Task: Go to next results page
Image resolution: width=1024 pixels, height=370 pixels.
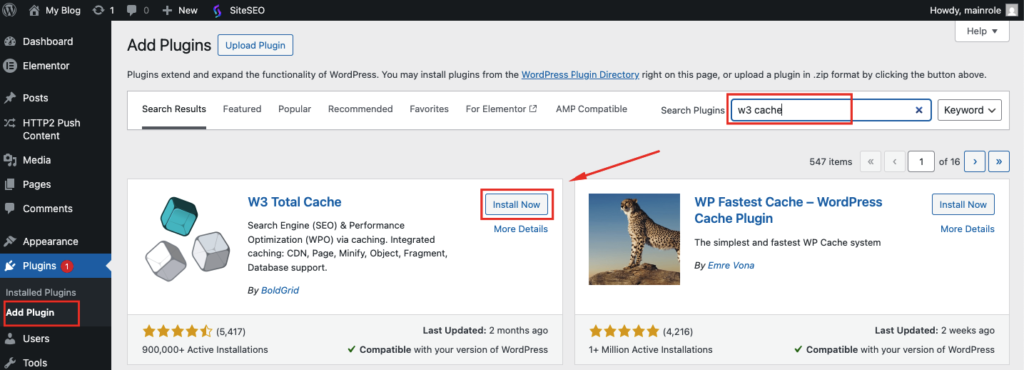Action: (975, 162)
